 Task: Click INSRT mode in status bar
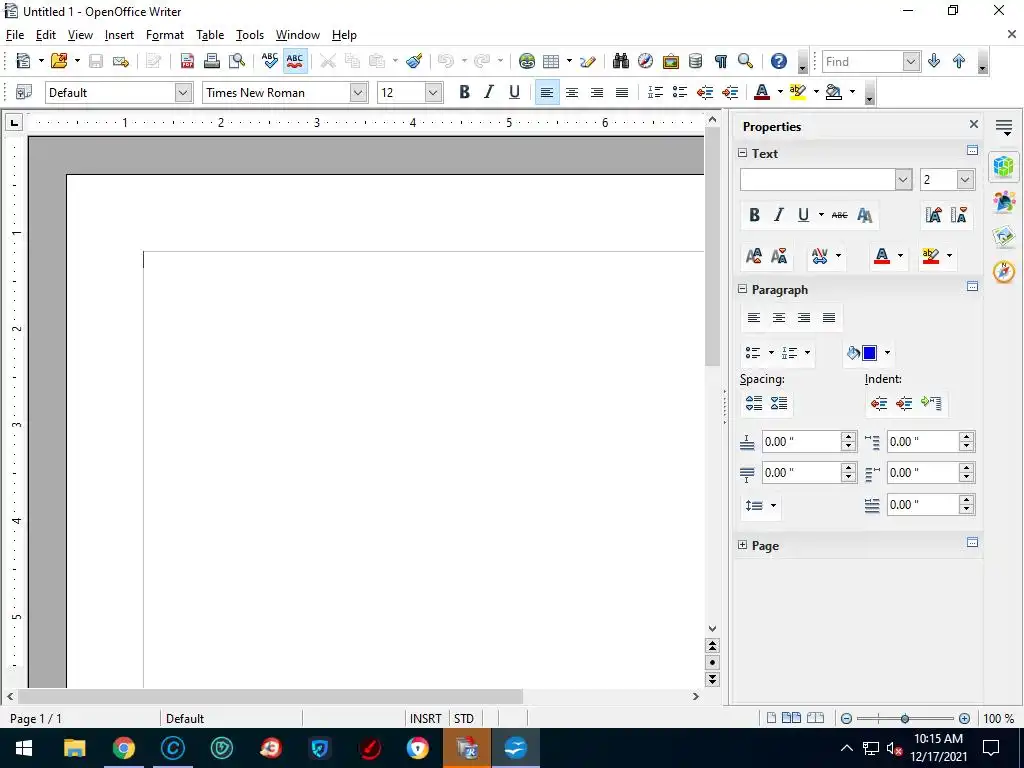(426, 718)
